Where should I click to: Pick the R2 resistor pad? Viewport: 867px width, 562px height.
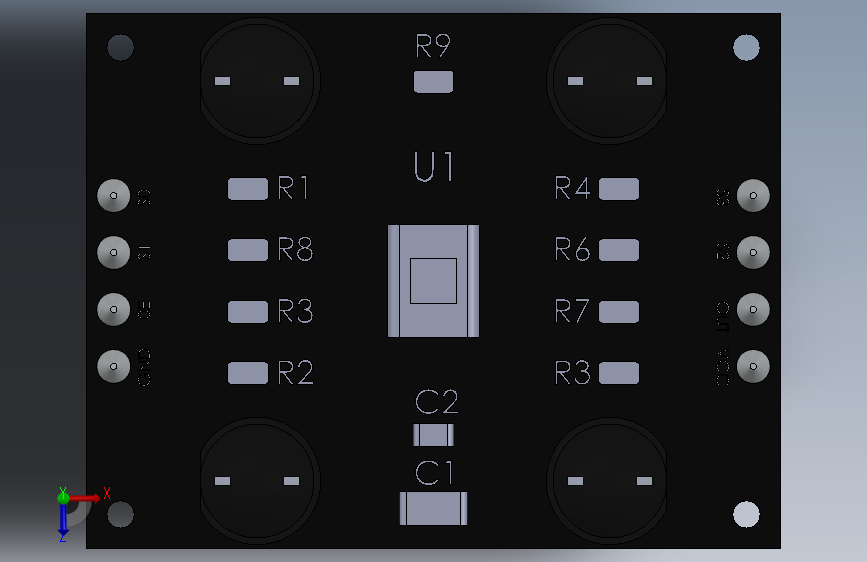tap(248, 373)
